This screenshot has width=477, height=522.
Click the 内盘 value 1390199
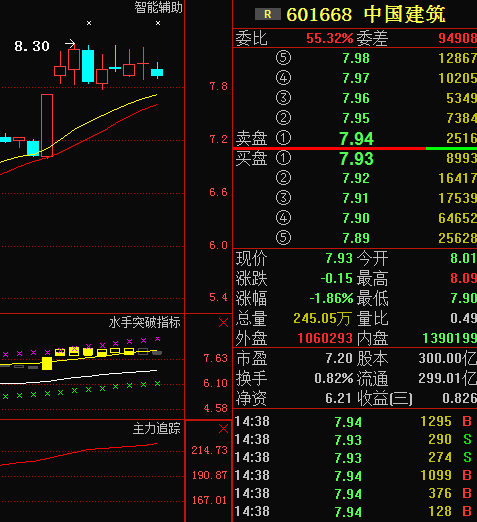pos(450,338)
